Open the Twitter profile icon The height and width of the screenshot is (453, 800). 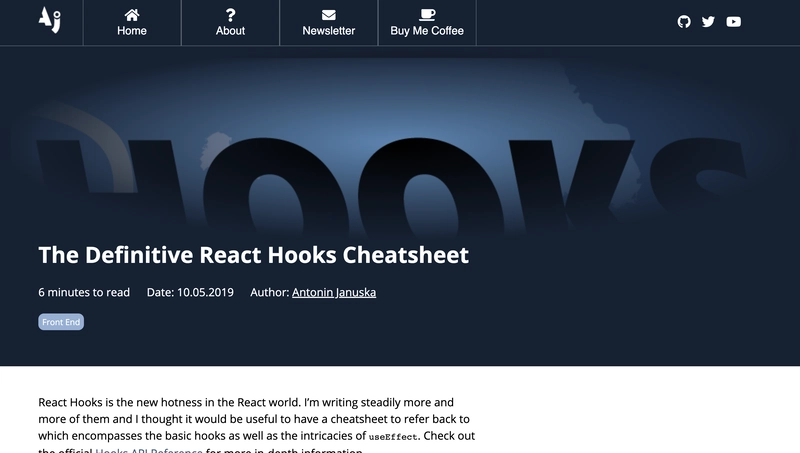tap(708, 21)
